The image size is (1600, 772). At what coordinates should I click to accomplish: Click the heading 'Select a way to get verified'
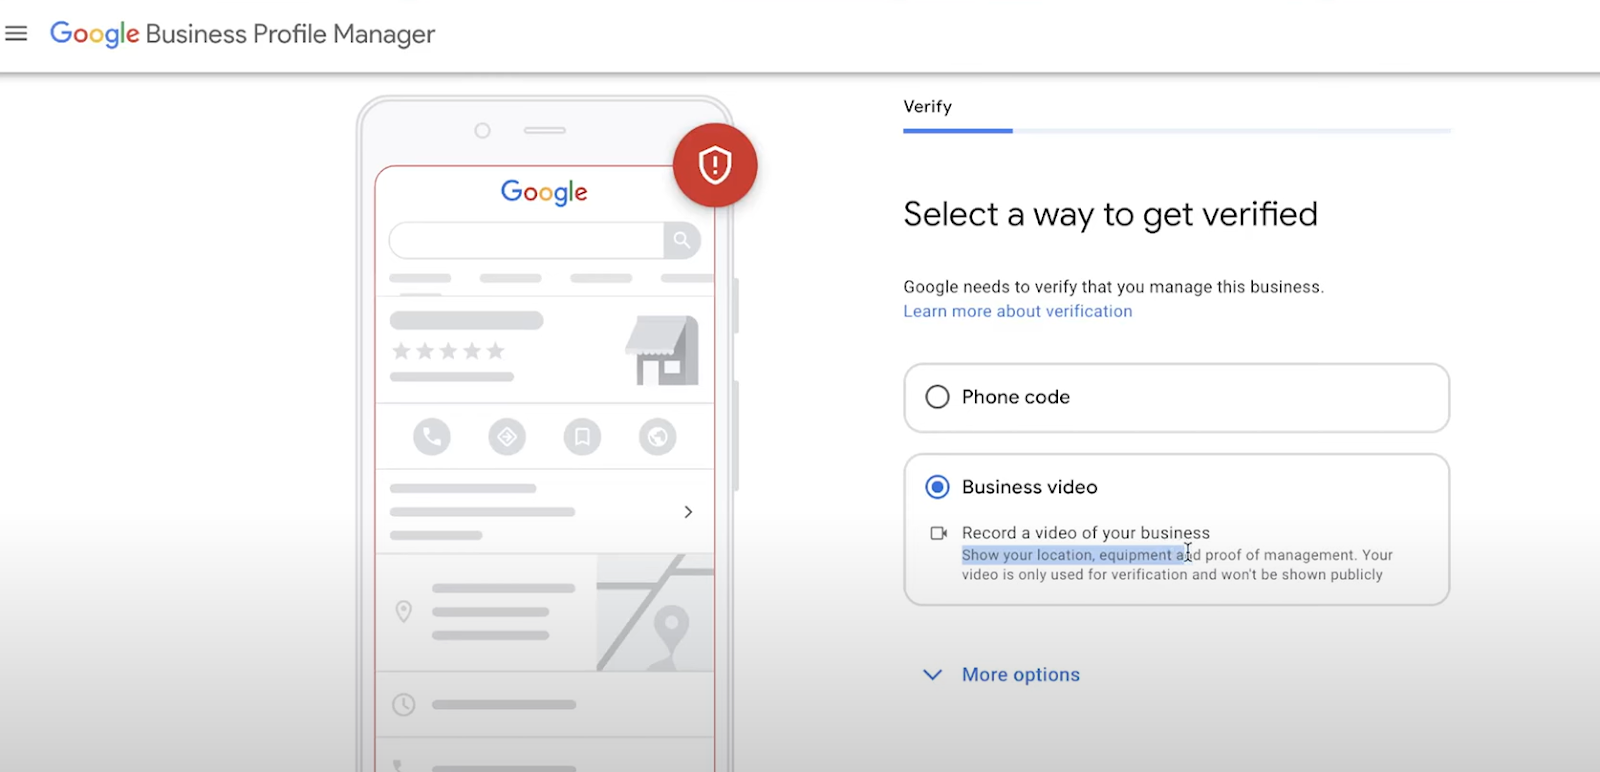point(1110,215)
